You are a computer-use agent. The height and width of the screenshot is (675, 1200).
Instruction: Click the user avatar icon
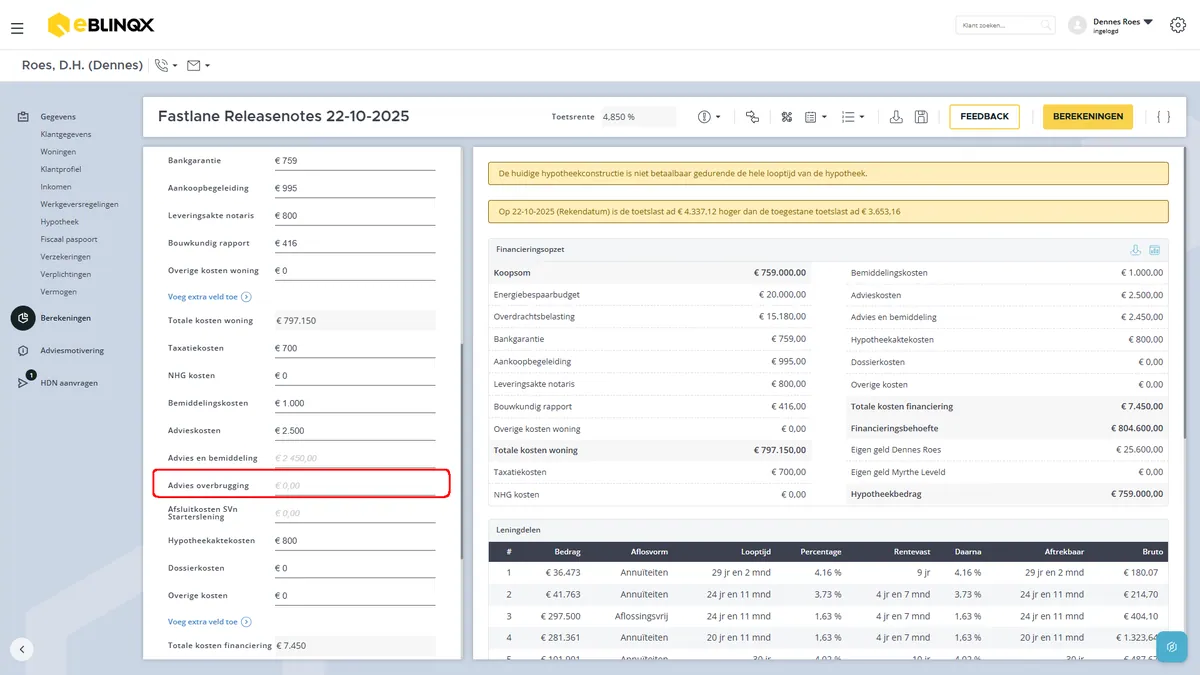click(1077, 25)
